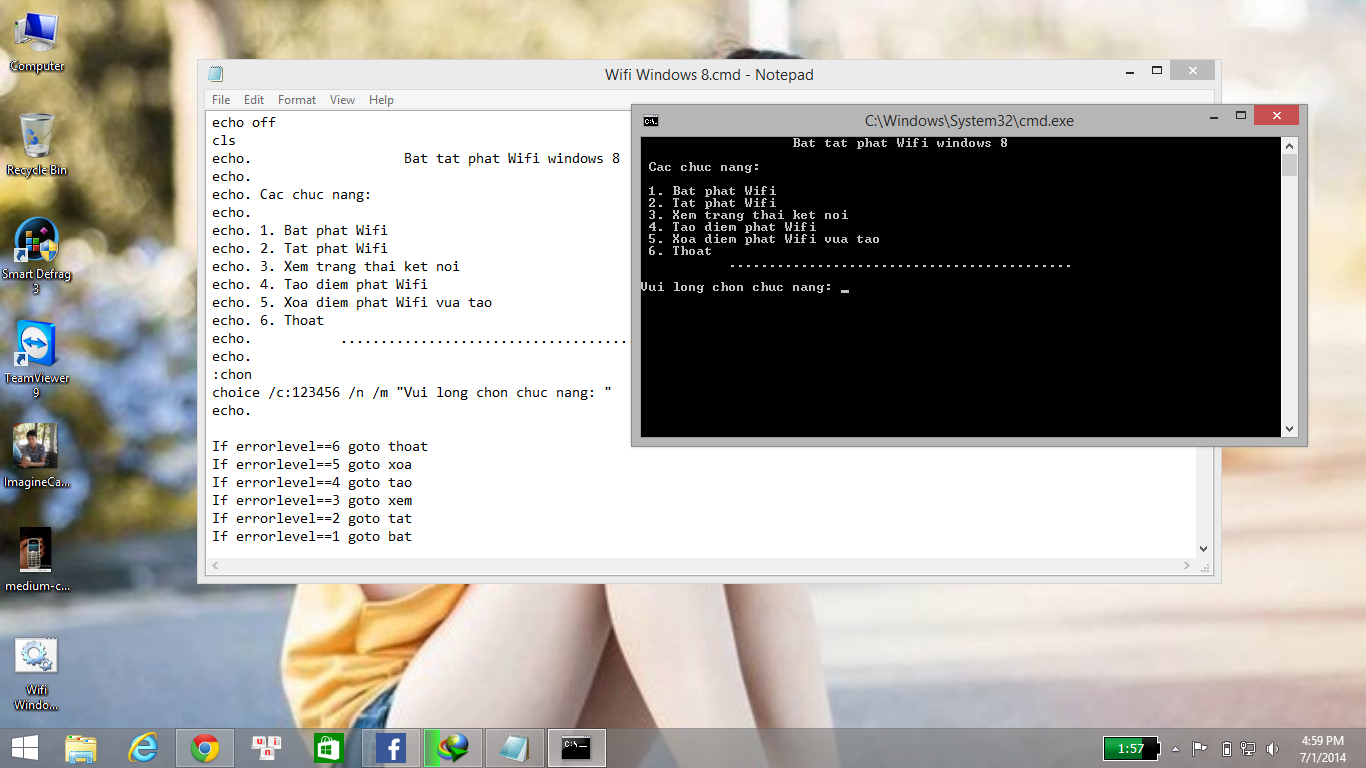
Task: Click 'echo. 1. Bat phat Wifi' in Notepad
Action: click(x=300, y=230)
